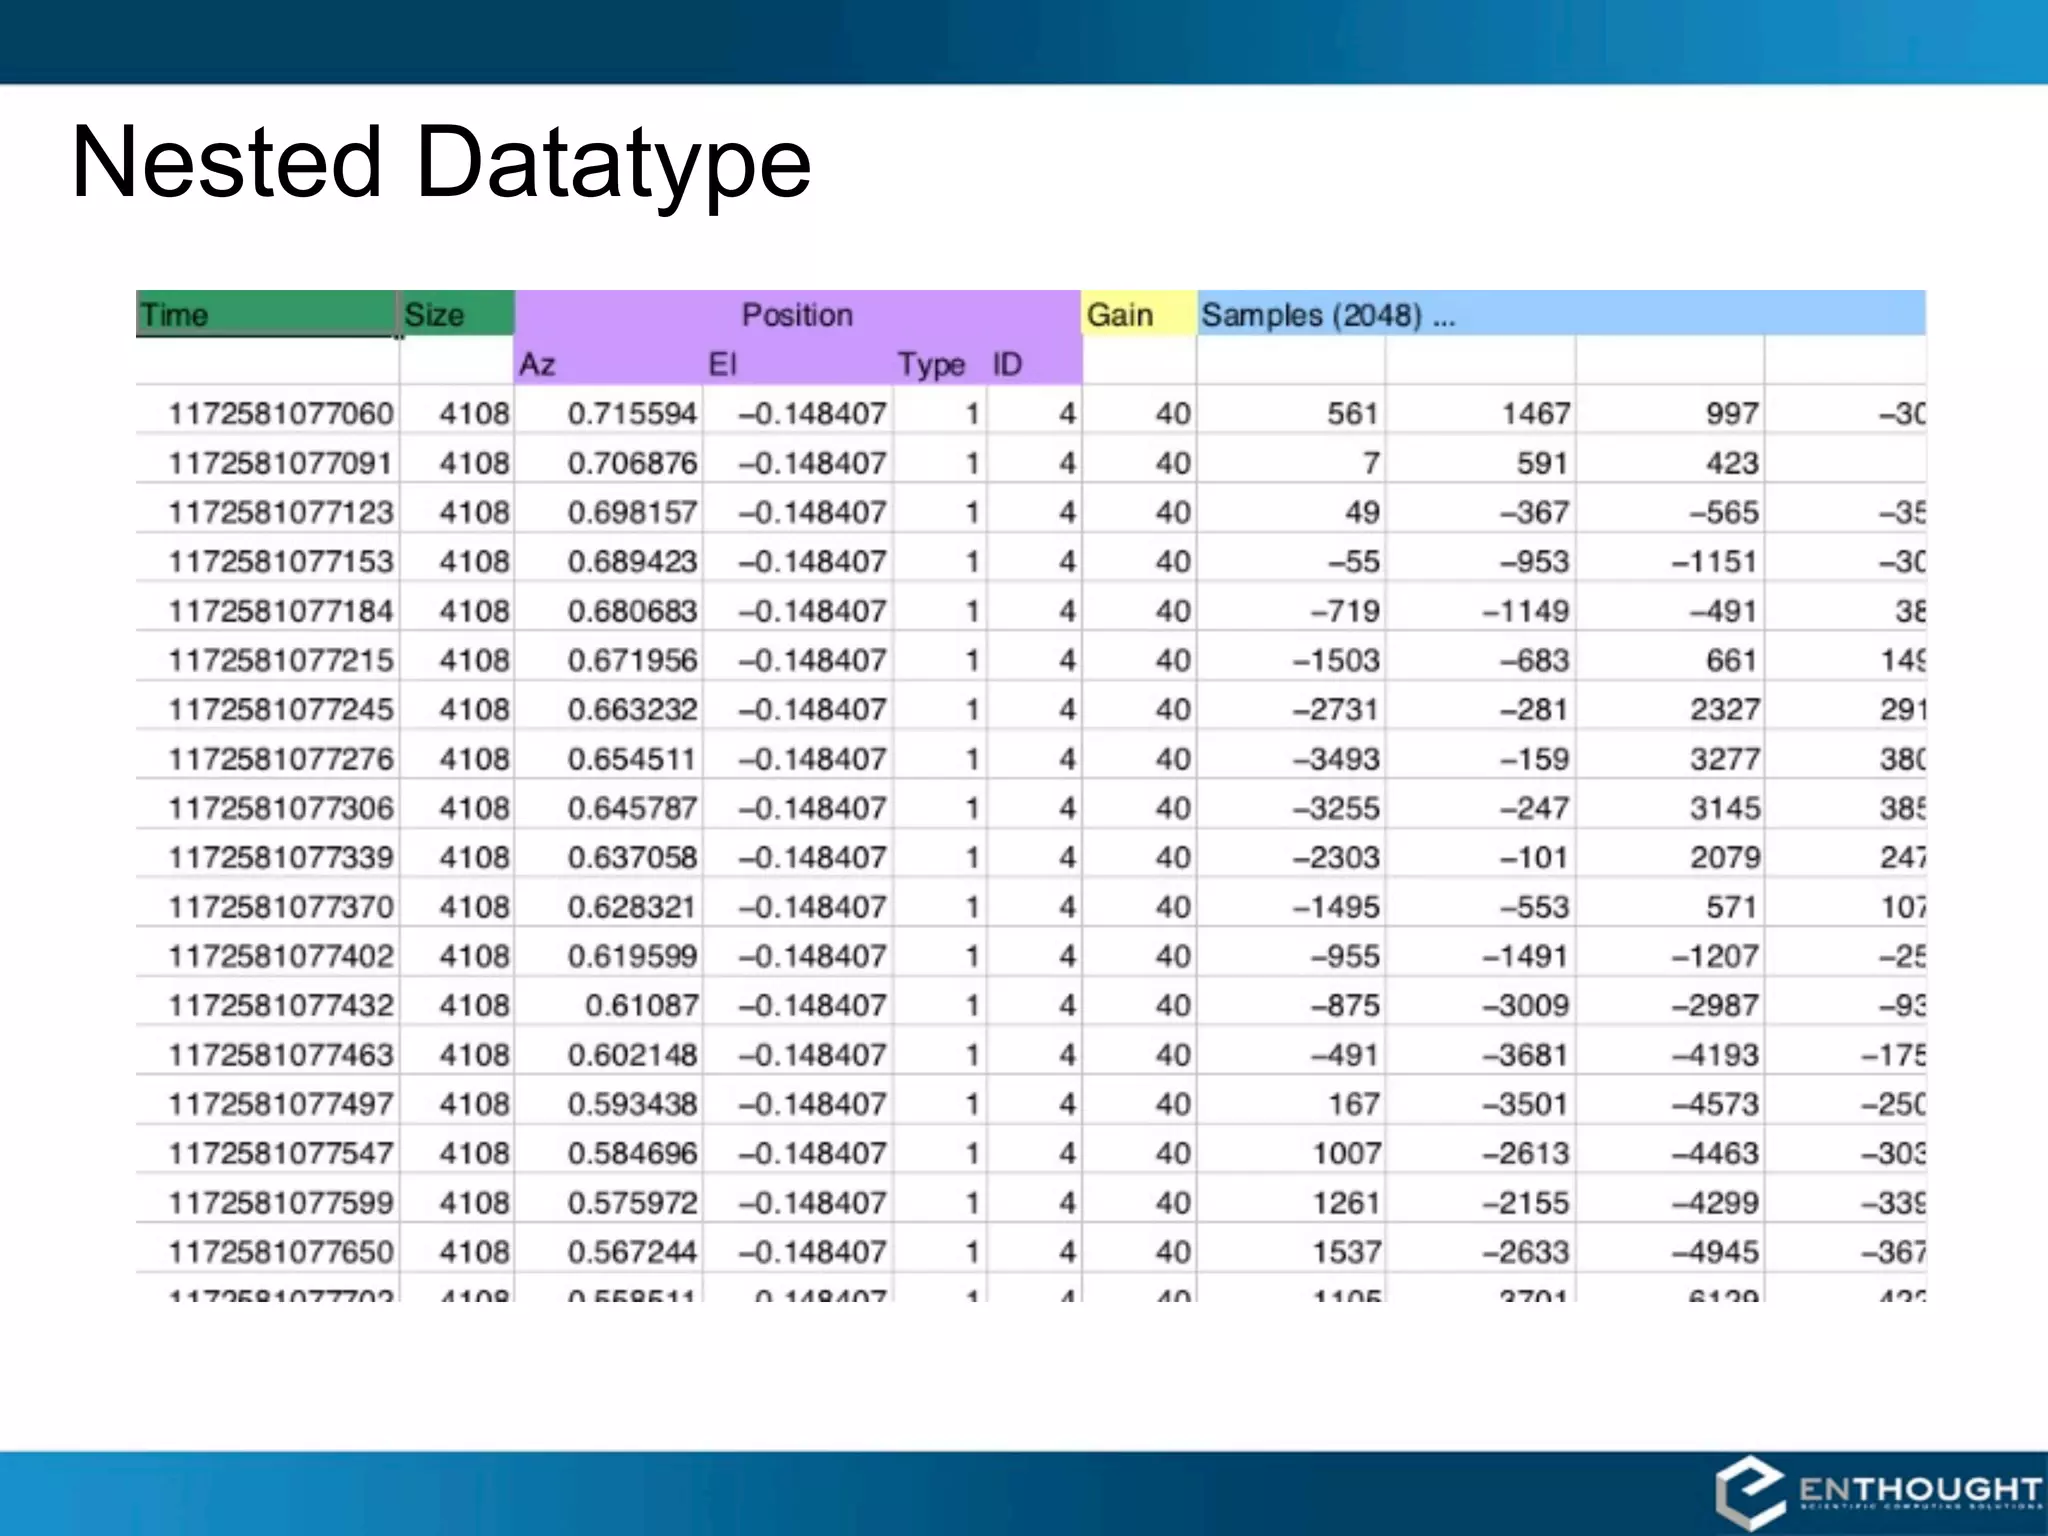This screenshot has width=2048, height=1536.
Task: Click sample value 997
Action: [x=1732, y=413]
